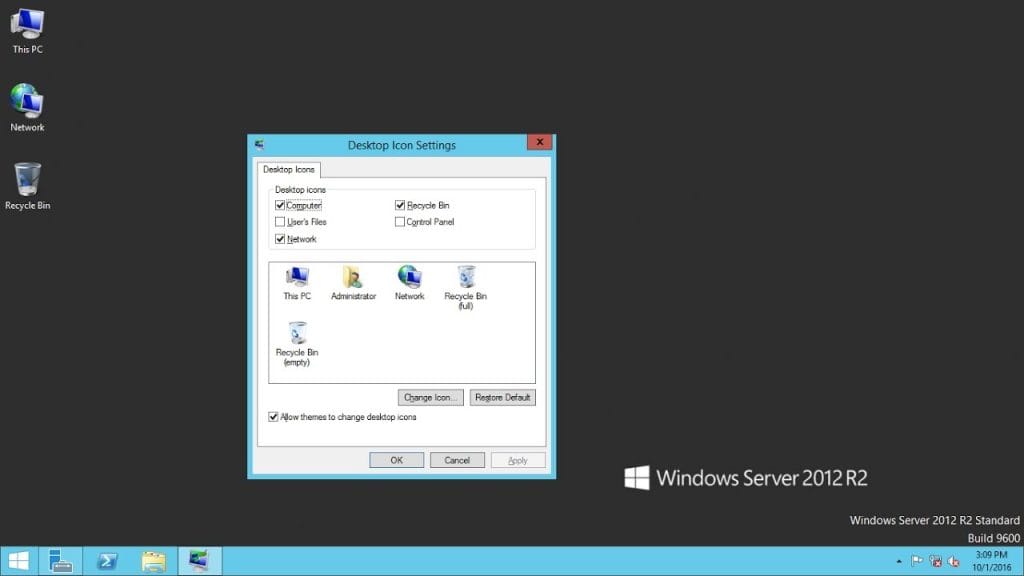Enable the User's Files checkbox
This screenshot has height=576, width=1024.
click(x=280, y=222)
